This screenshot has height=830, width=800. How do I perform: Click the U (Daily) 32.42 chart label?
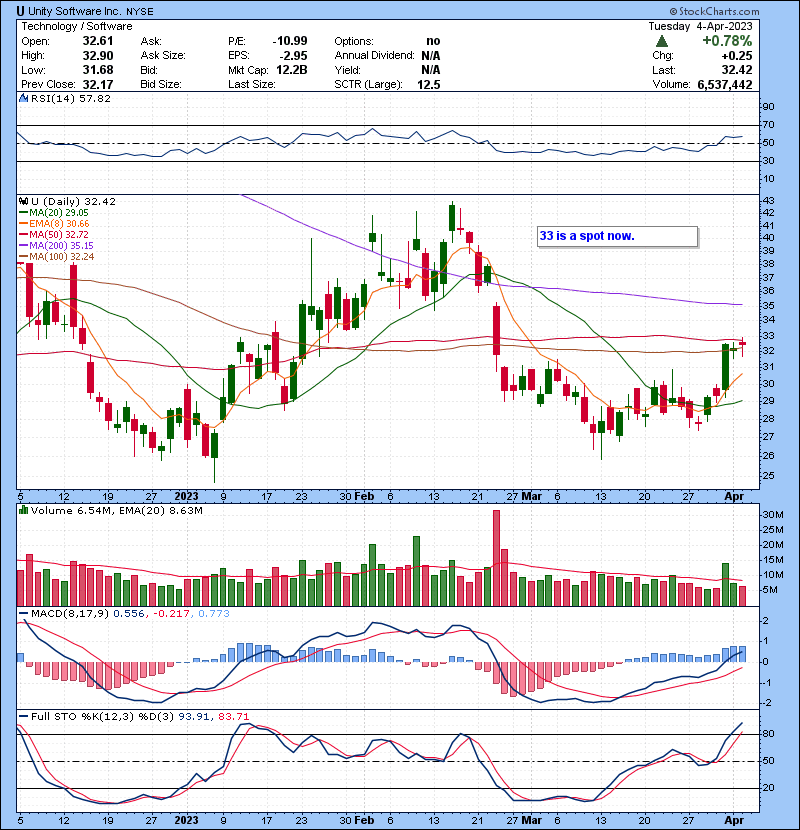click(73, 201)
